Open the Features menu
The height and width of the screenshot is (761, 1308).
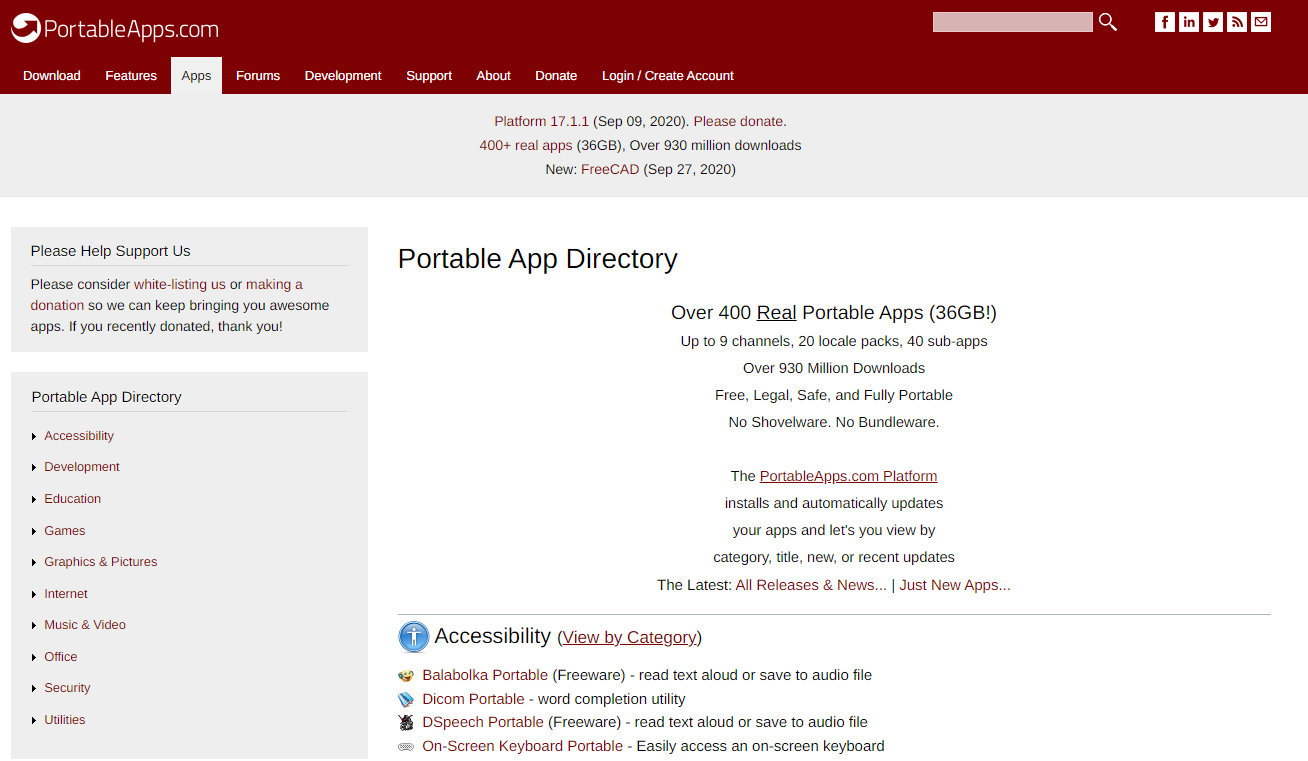[131, 76]
